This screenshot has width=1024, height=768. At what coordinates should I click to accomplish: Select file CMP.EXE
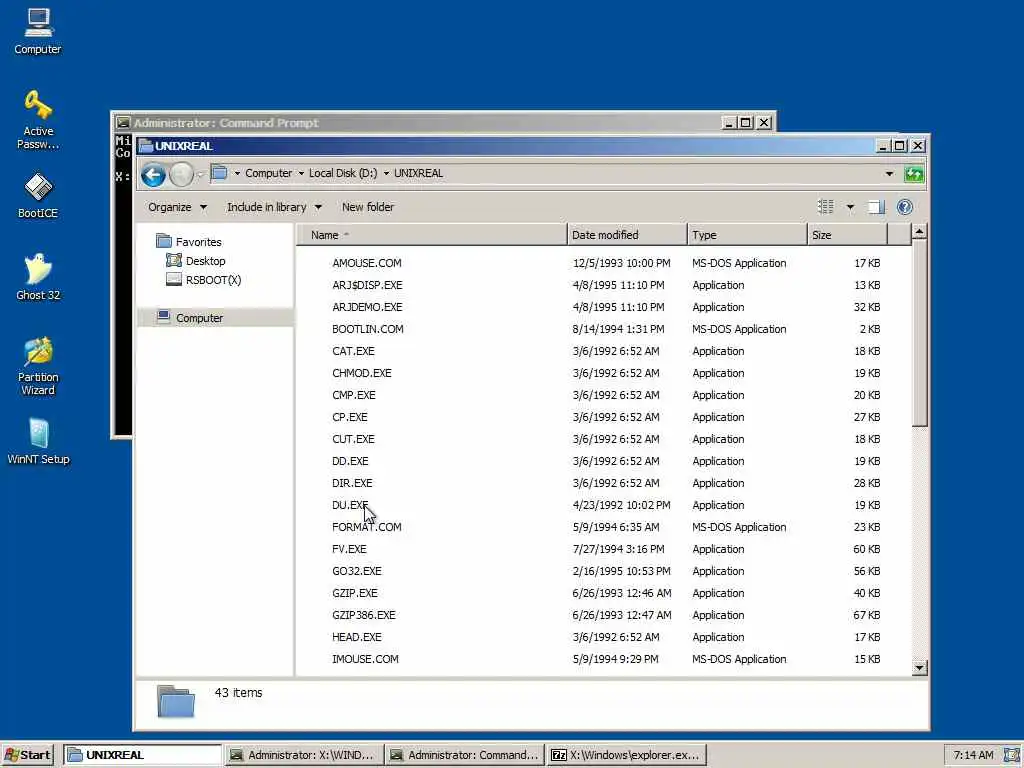click(x=353, y=395)
